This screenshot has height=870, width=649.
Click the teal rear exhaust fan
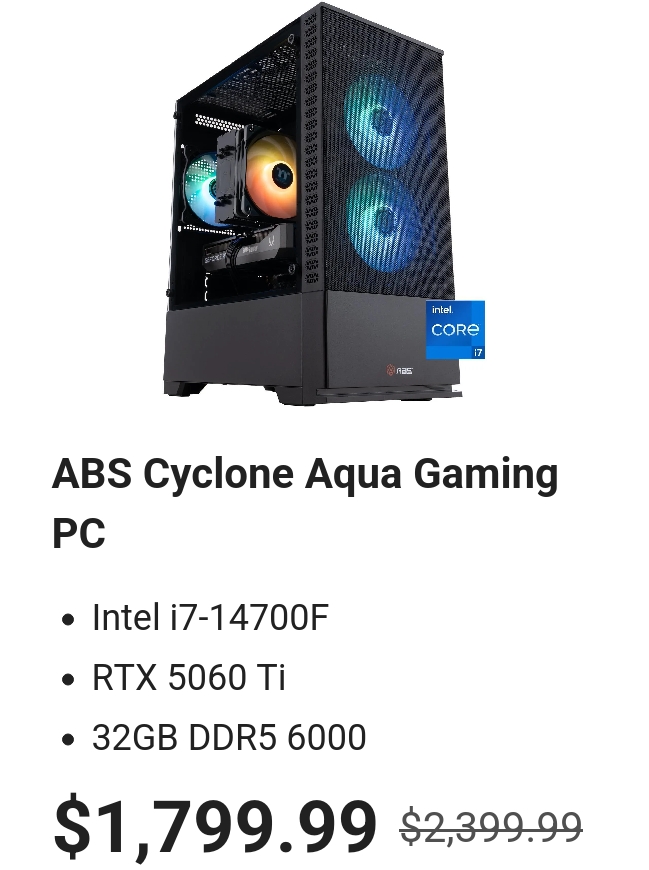201,188
